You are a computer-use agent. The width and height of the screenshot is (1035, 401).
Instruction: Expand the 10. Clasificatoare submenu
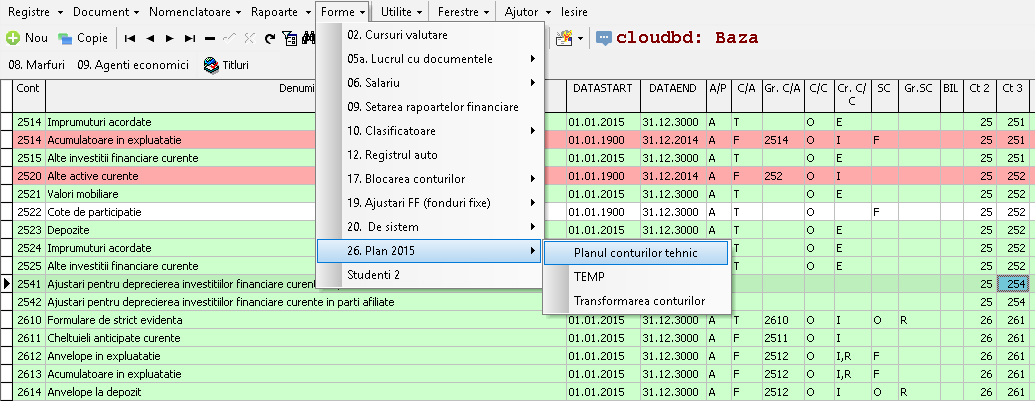[429, 131]
